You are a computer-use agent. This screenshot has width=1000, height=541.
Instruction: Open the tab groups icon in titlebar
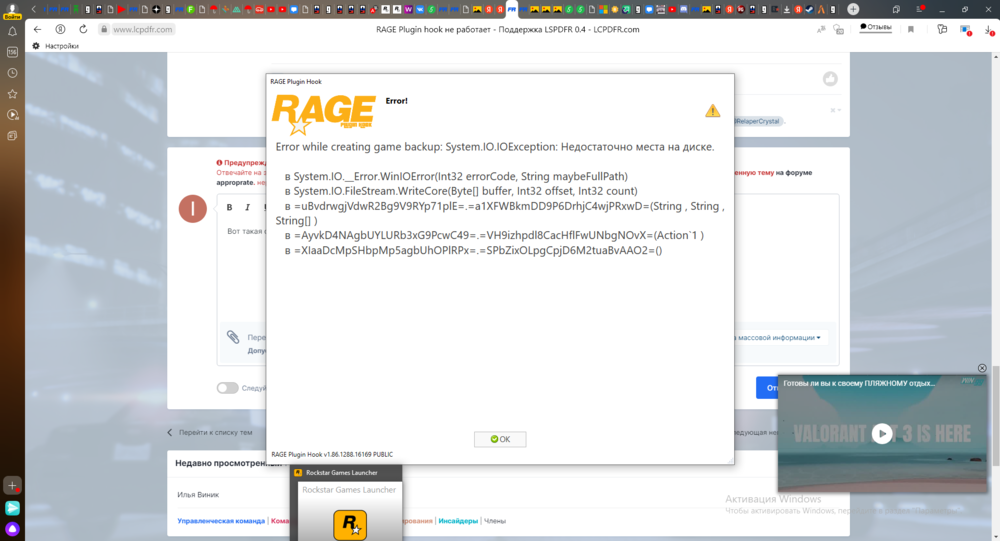896,9
